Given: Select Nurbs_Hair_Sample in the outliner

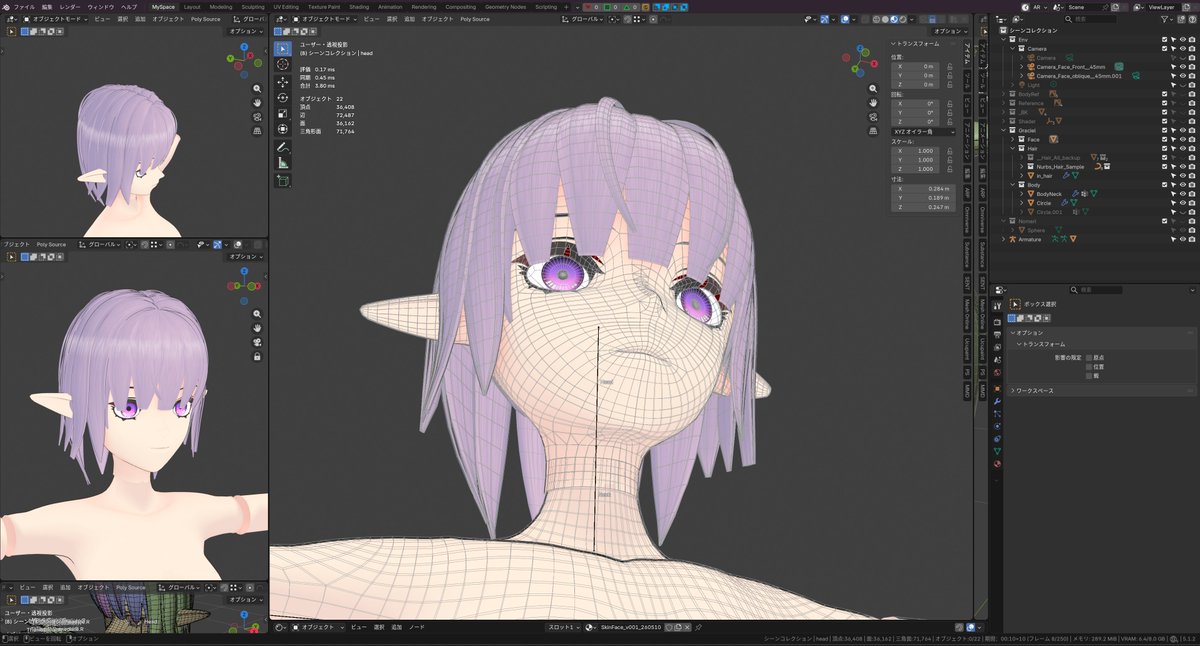Looking at the screenshot, I should click(1060, 166).
